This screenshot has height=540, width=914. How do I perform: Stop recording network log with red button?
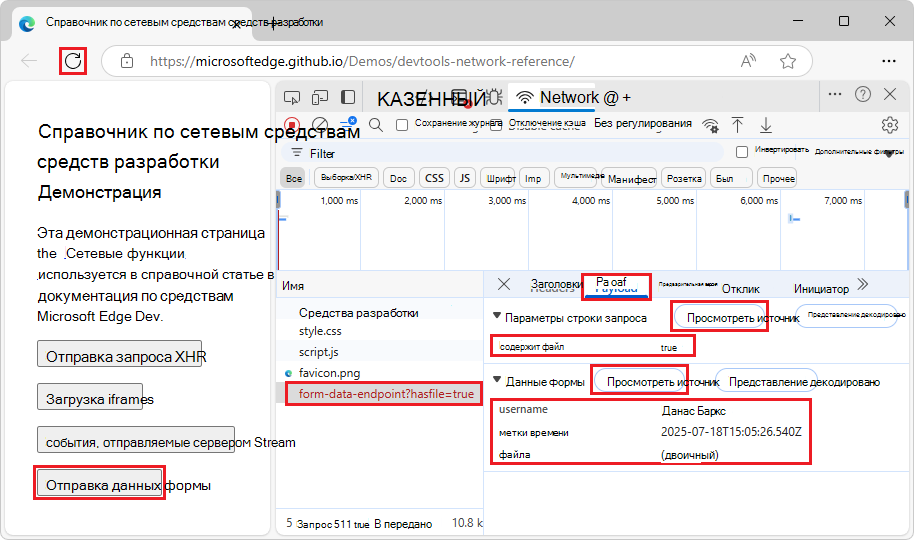(x=292, y=125)
